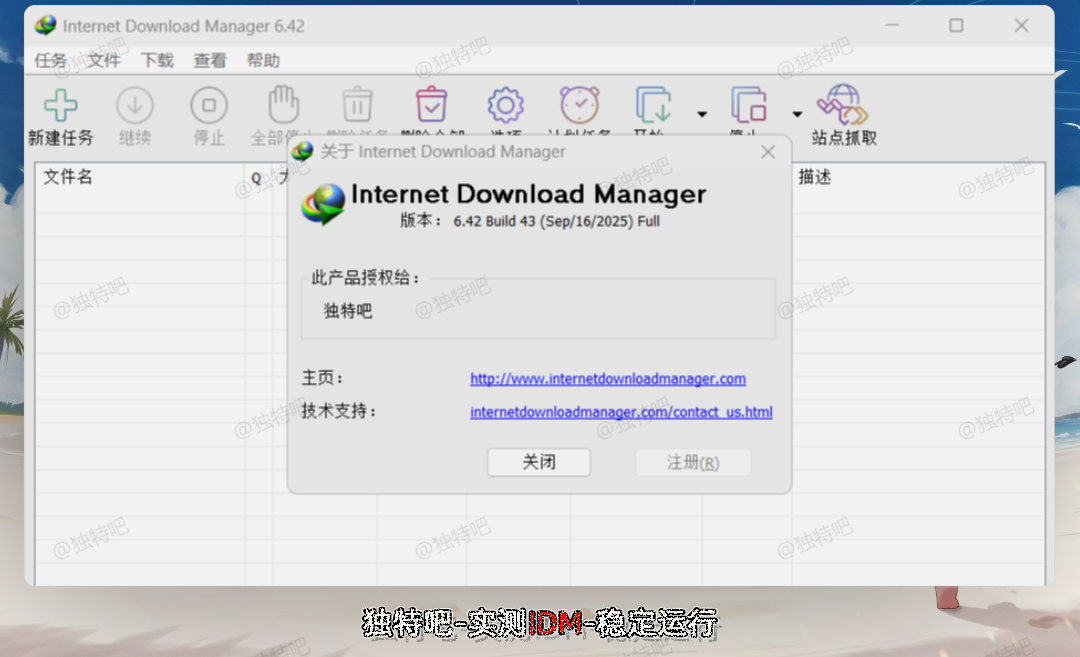Click the 继续 resume download icon
1080x657 pixels.
pyautogui.click(x=135, y=105)
